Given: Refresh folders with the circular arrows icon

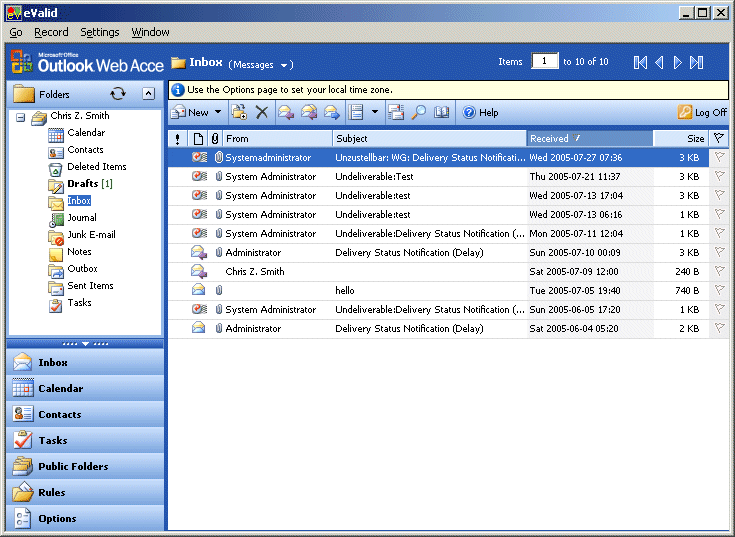Looking at the screenshot, I should (x=118, y=94).
